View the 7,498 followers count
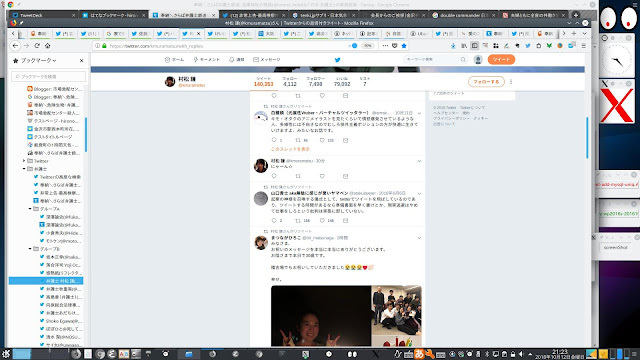This screenshot has height=360, width=640. coord(316,81)
